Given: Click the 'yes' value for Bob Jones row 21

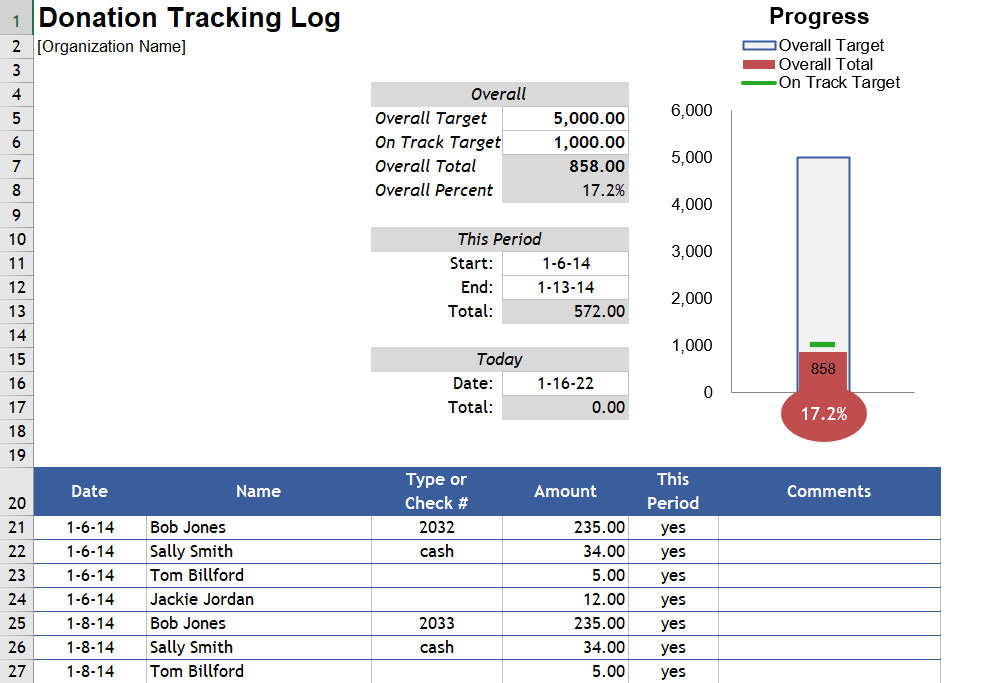Looking at the screenshot, I should 672,527.
